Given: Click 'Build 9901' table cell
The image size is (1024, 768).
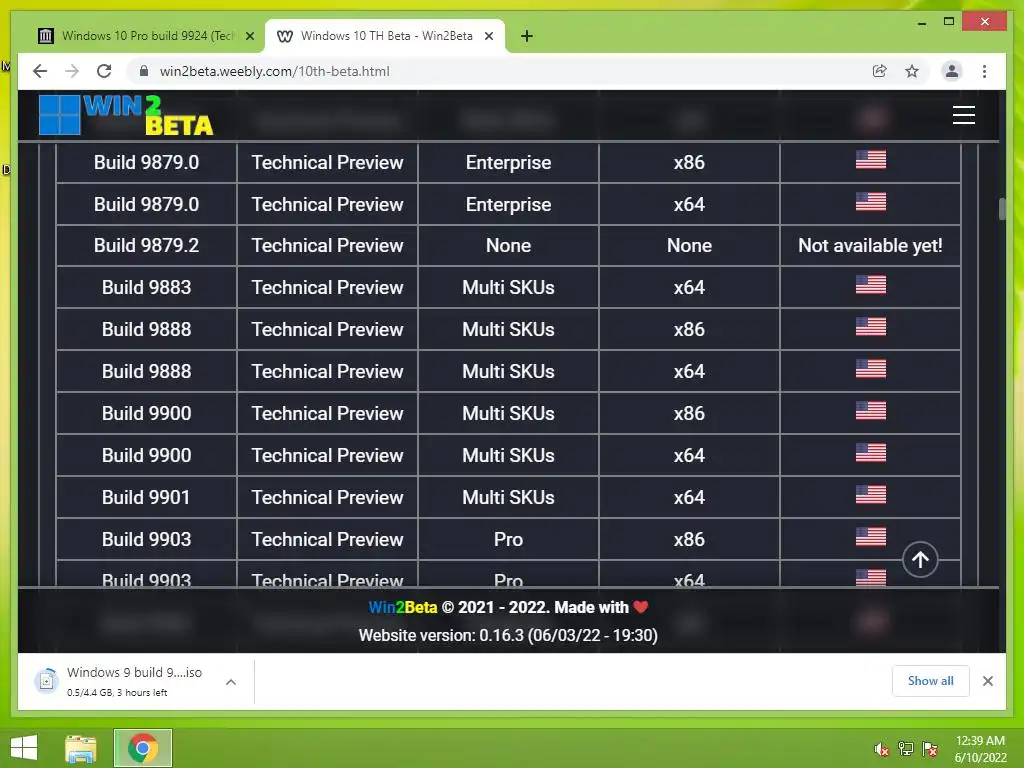Looking at the screenshot, I should pyautogui.click(x=146, y=498).
